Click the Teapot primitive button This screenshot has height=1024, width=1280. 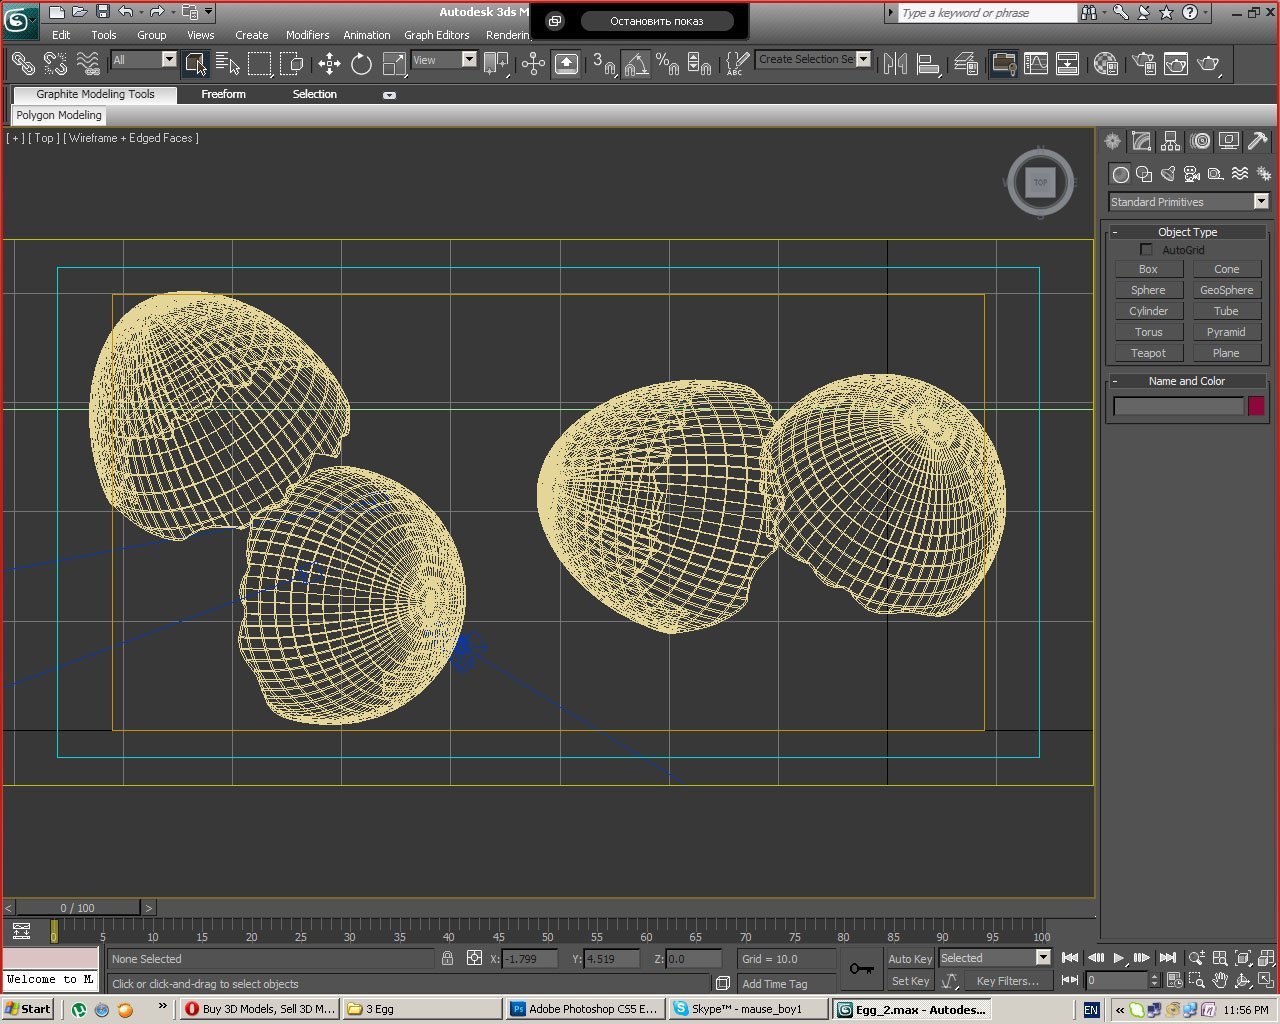(x=1148, y=353)
